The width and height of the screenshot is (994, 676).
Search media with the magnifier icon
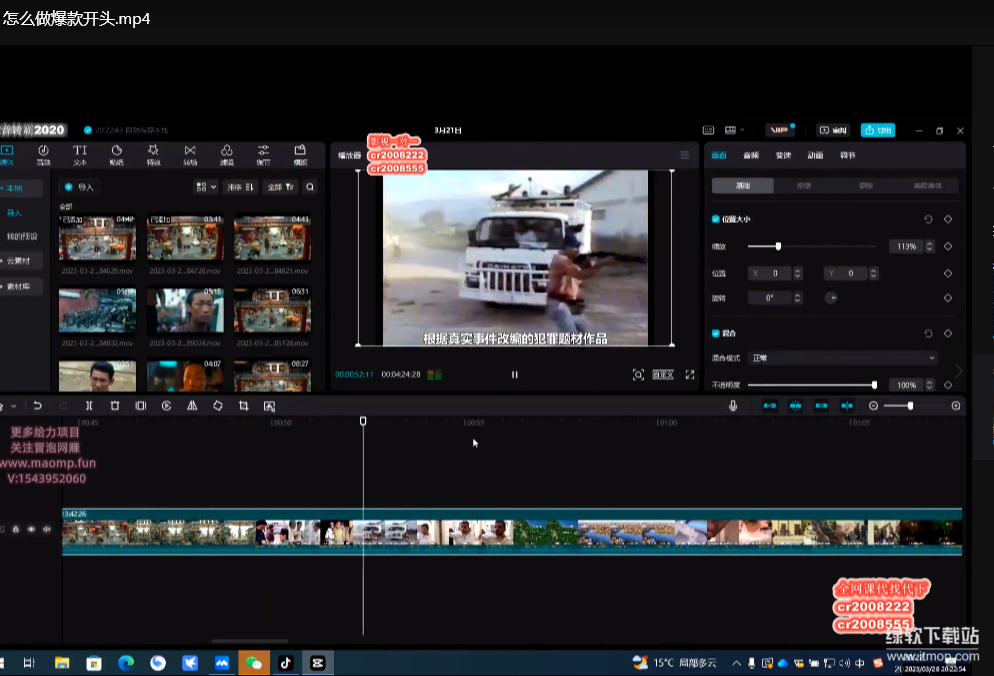[x=310, y=187]
